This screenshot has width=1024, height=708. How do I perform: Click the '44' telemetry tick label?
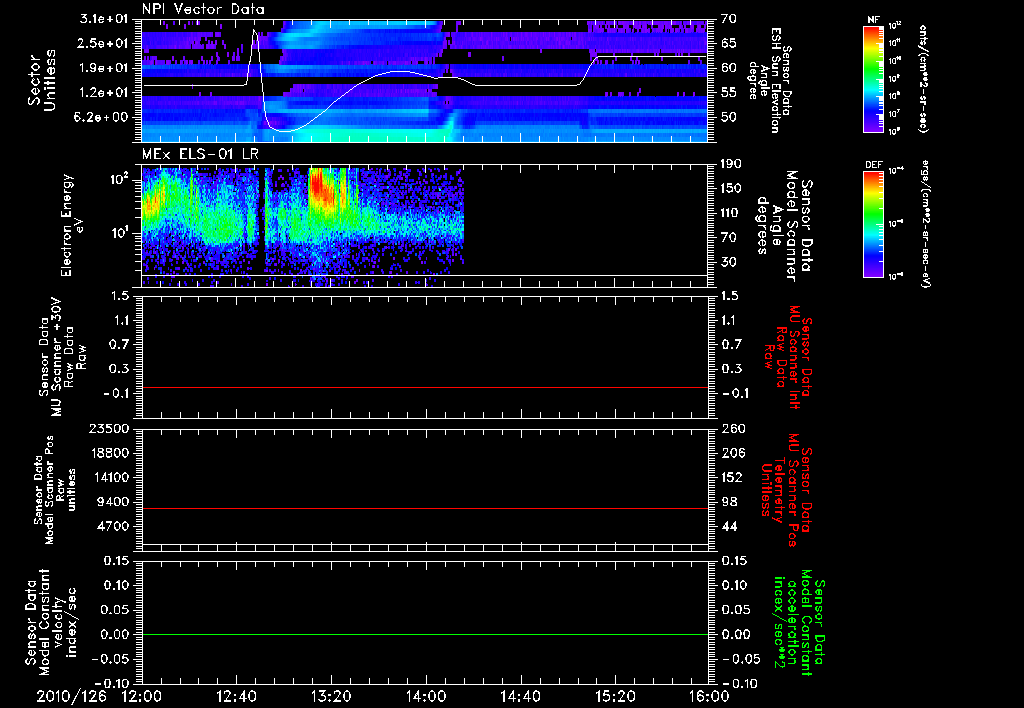pyautogui.click(x=729, y=526)
